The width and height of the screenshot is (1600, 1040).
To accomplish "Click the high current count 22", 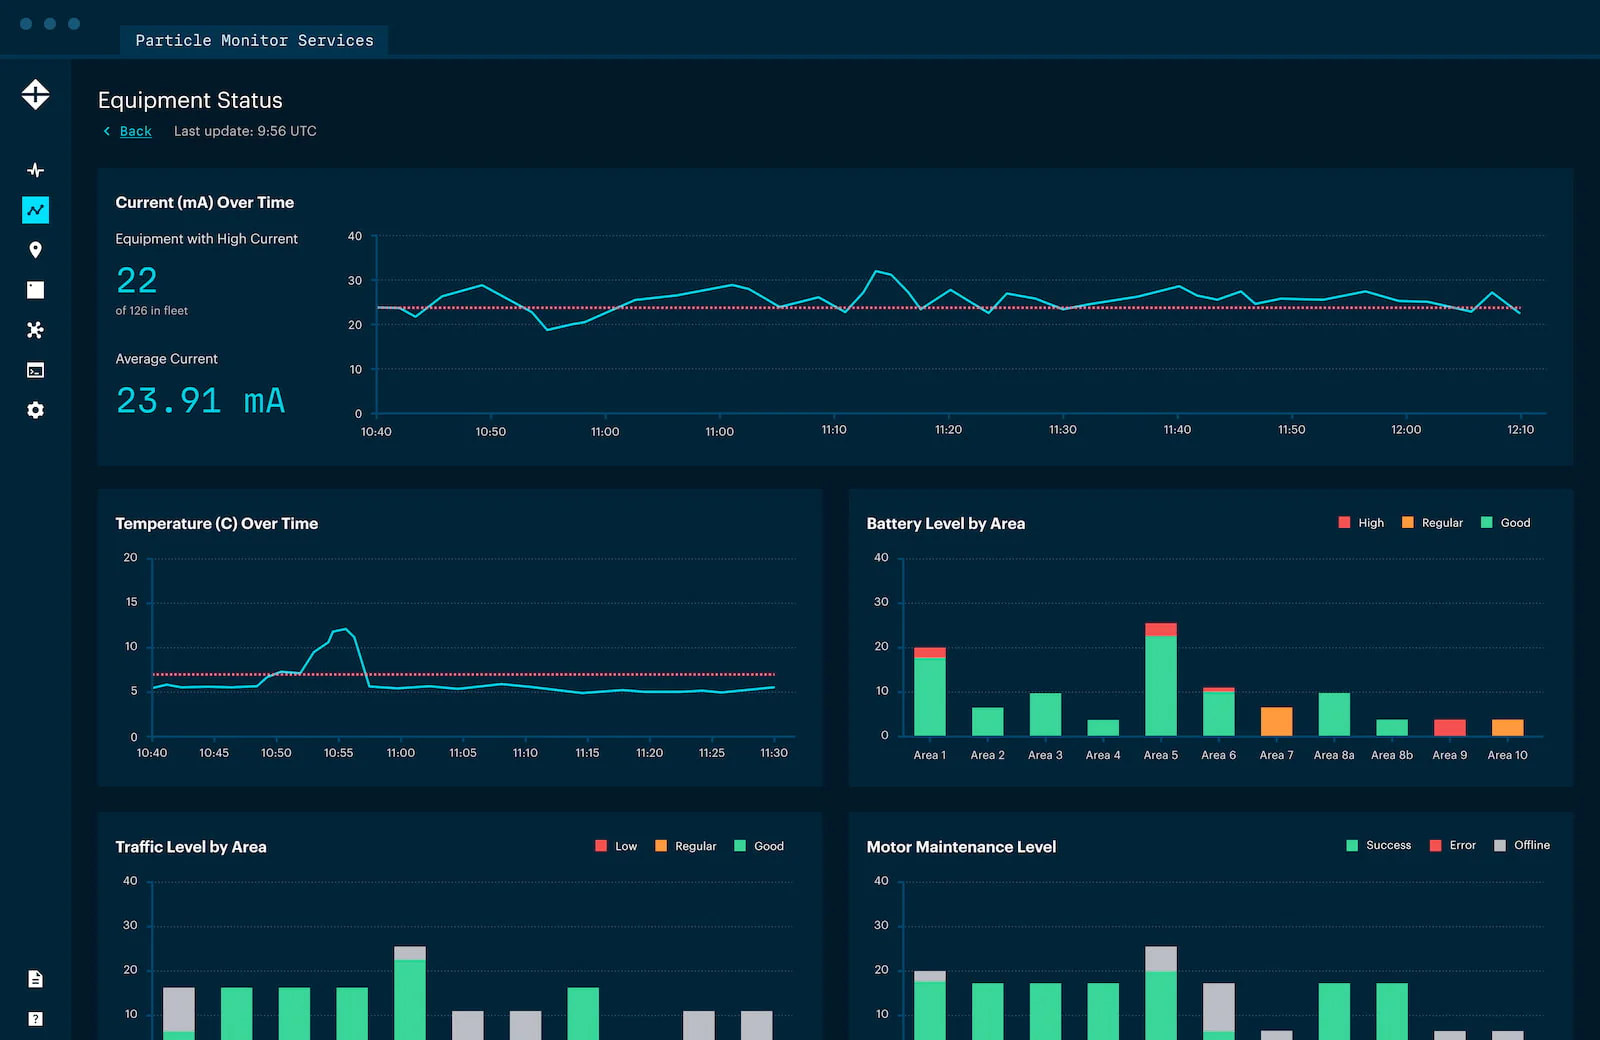I will 137,280.
